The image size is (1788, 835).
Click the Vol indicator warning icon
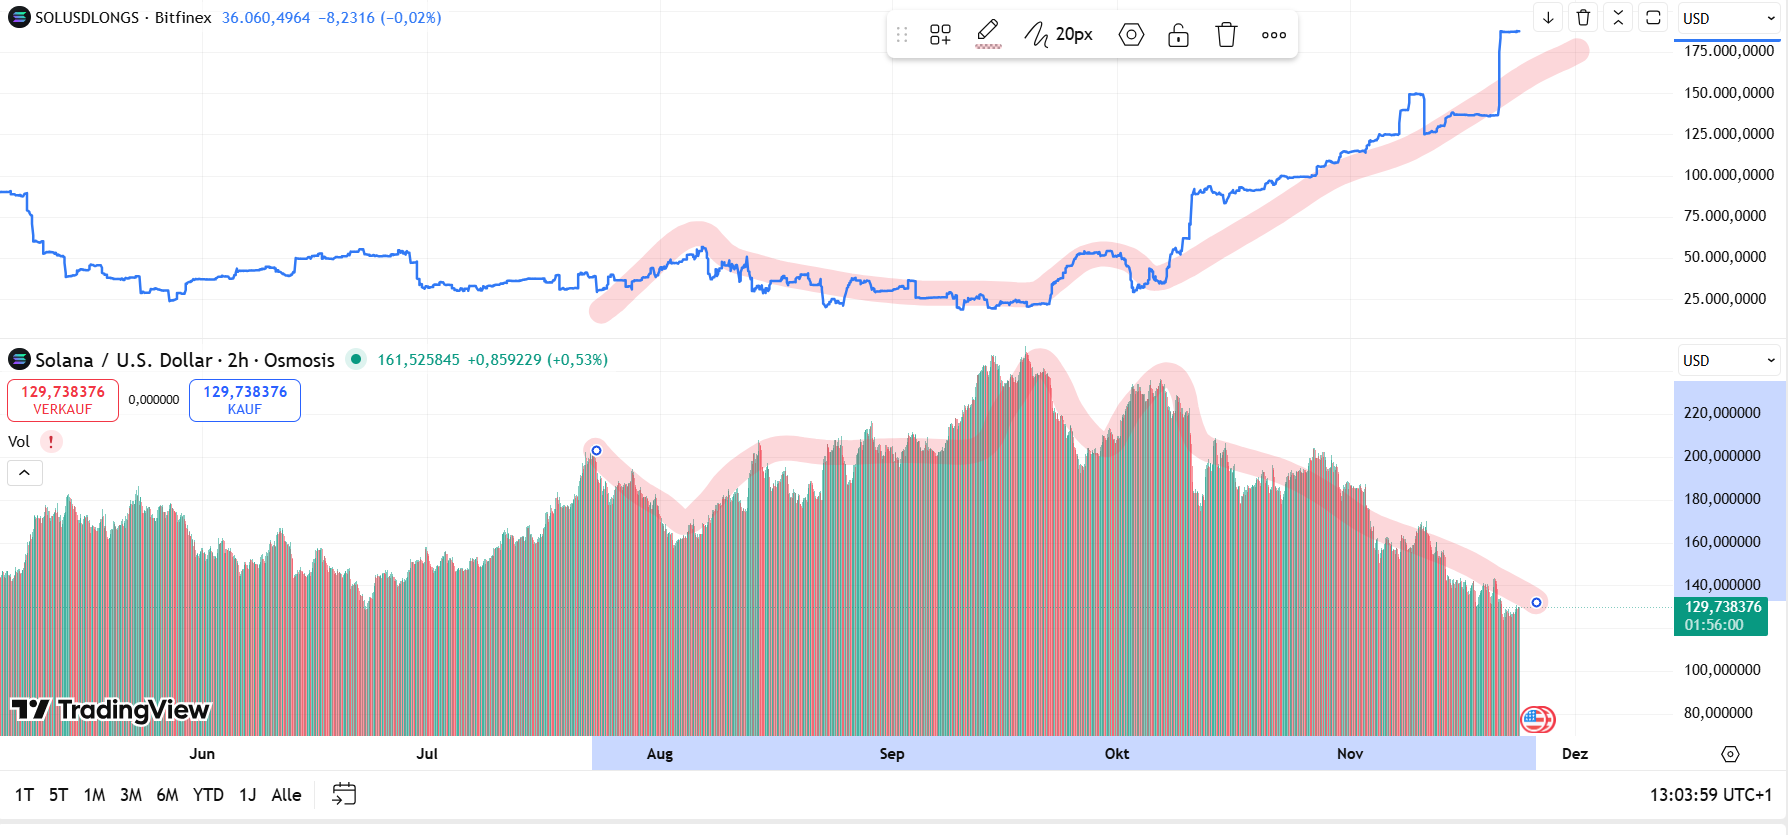51,442
